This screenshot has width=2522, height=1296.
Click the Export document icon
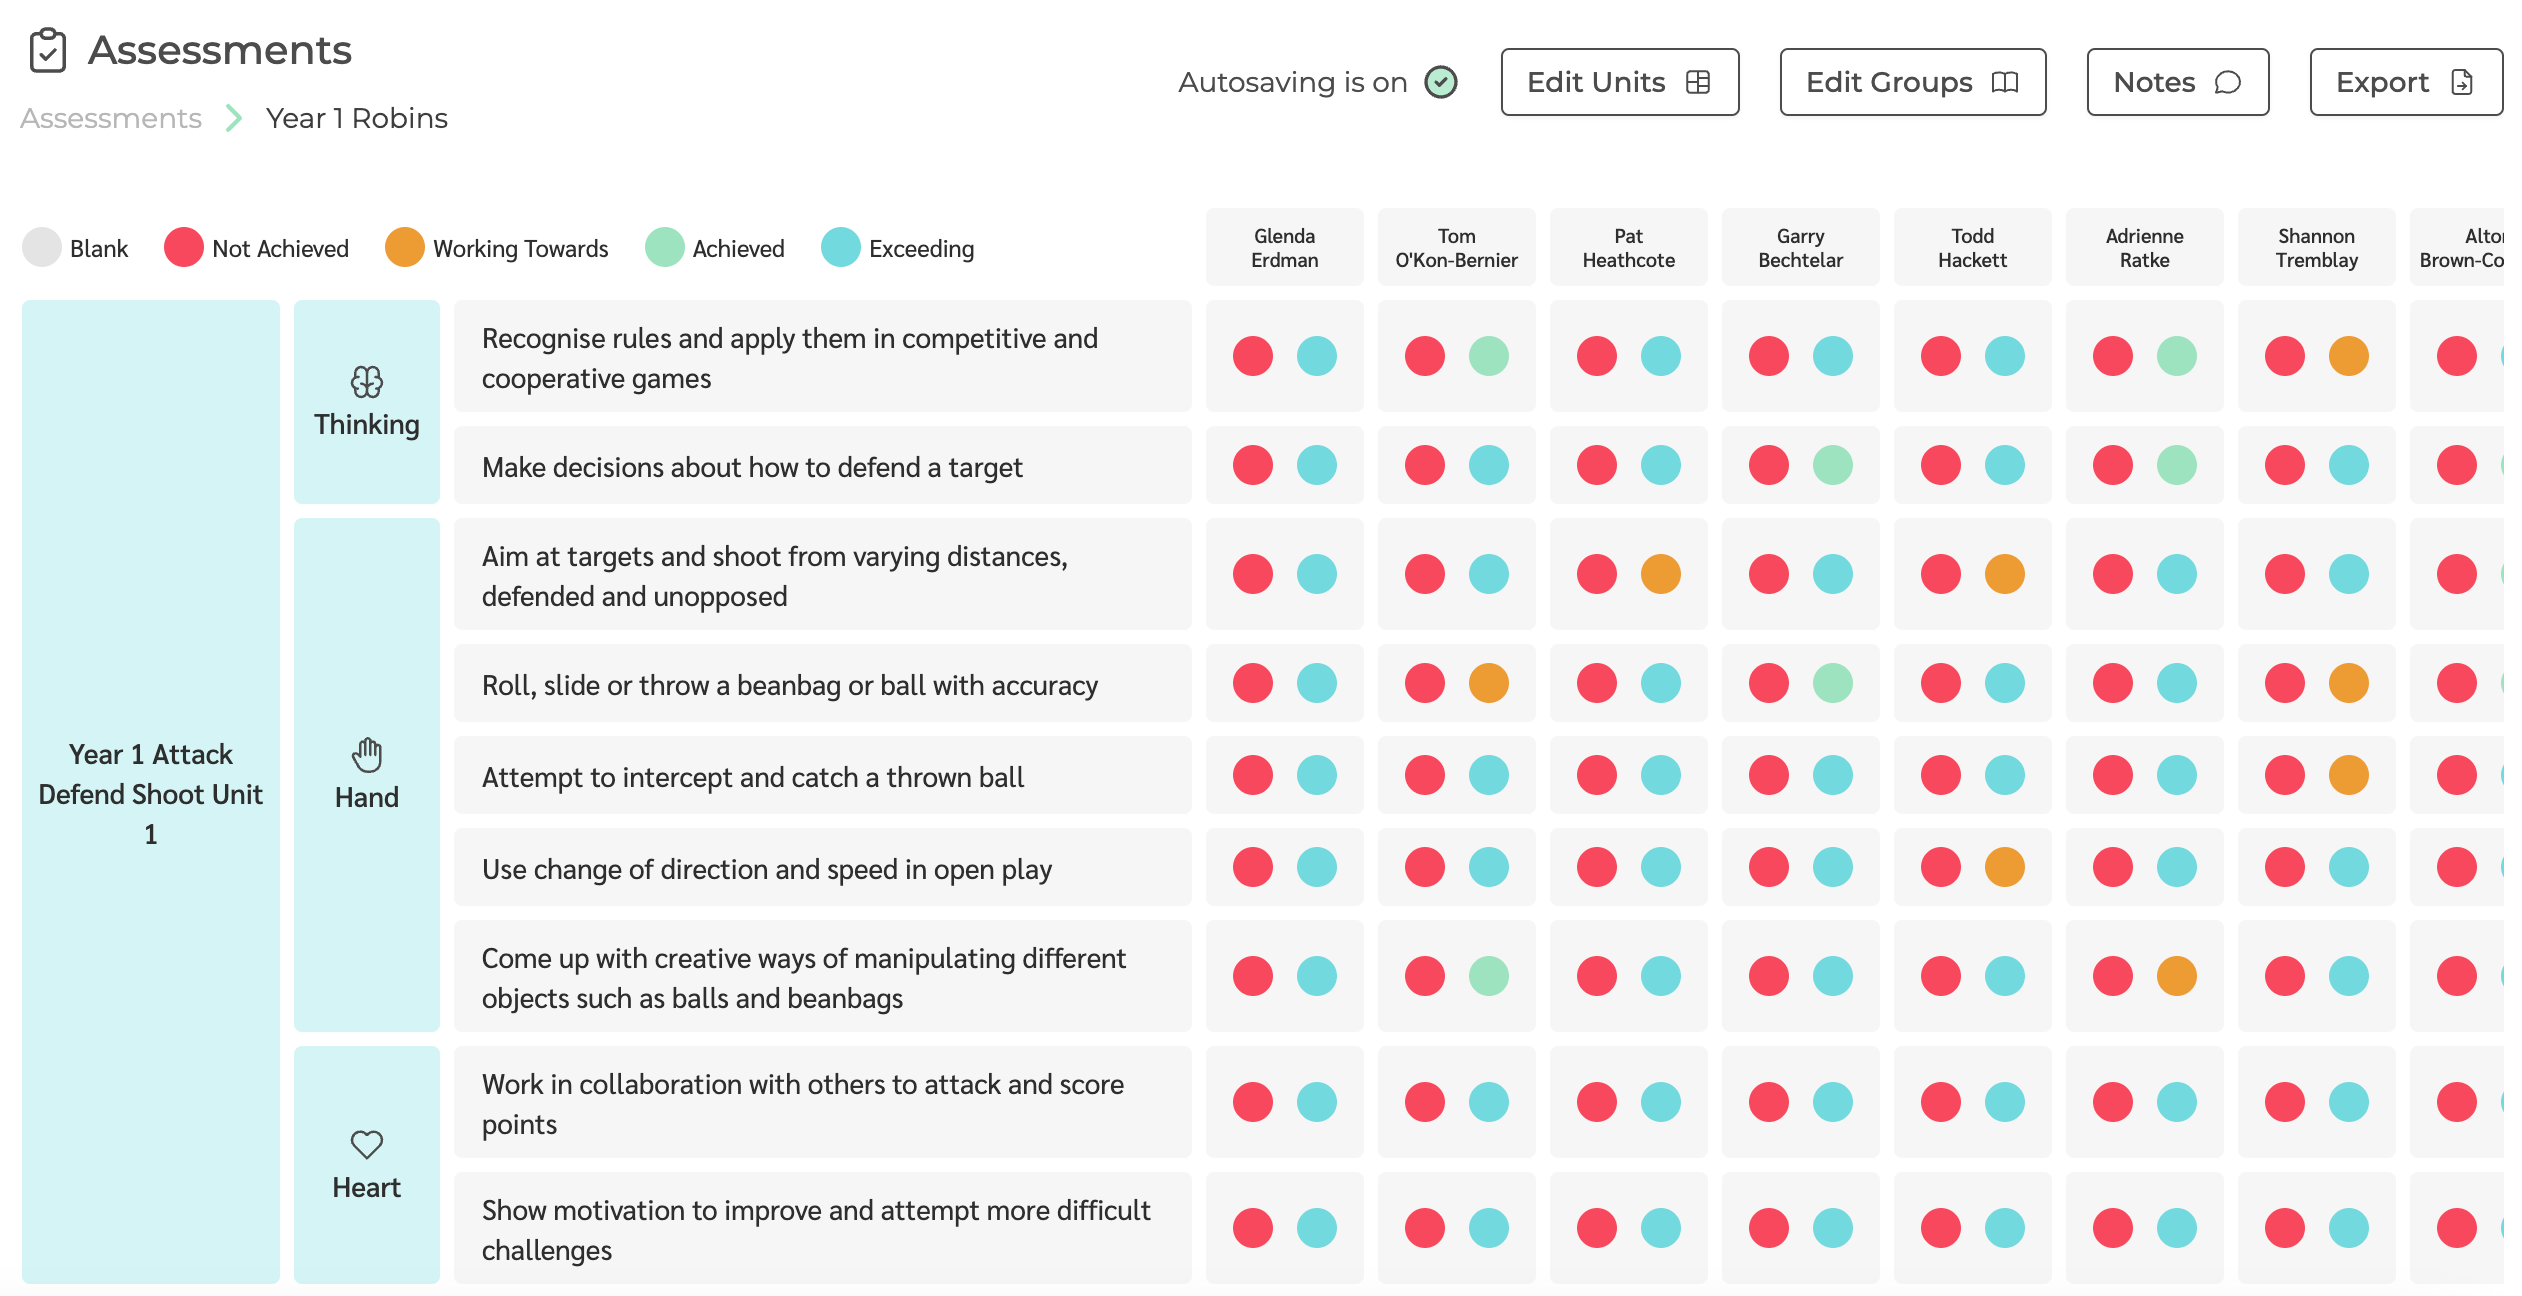click(2462, 82)
